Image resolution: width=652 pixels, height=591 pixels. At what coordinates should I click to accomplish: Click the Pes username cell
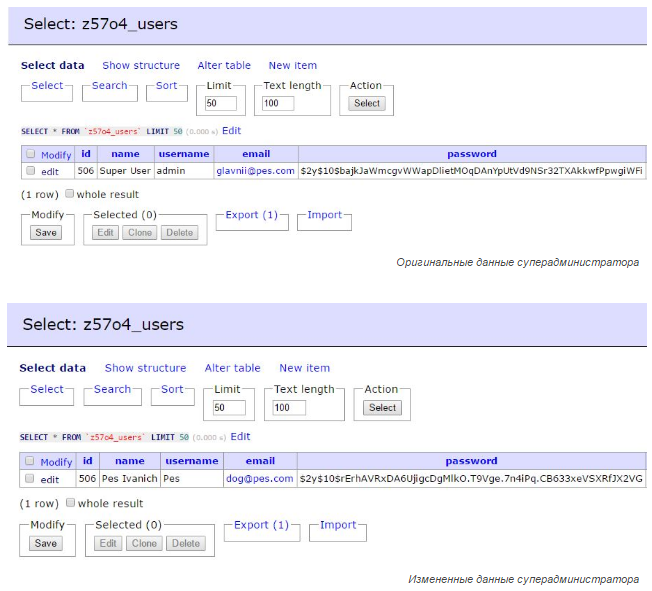[192, 479]
